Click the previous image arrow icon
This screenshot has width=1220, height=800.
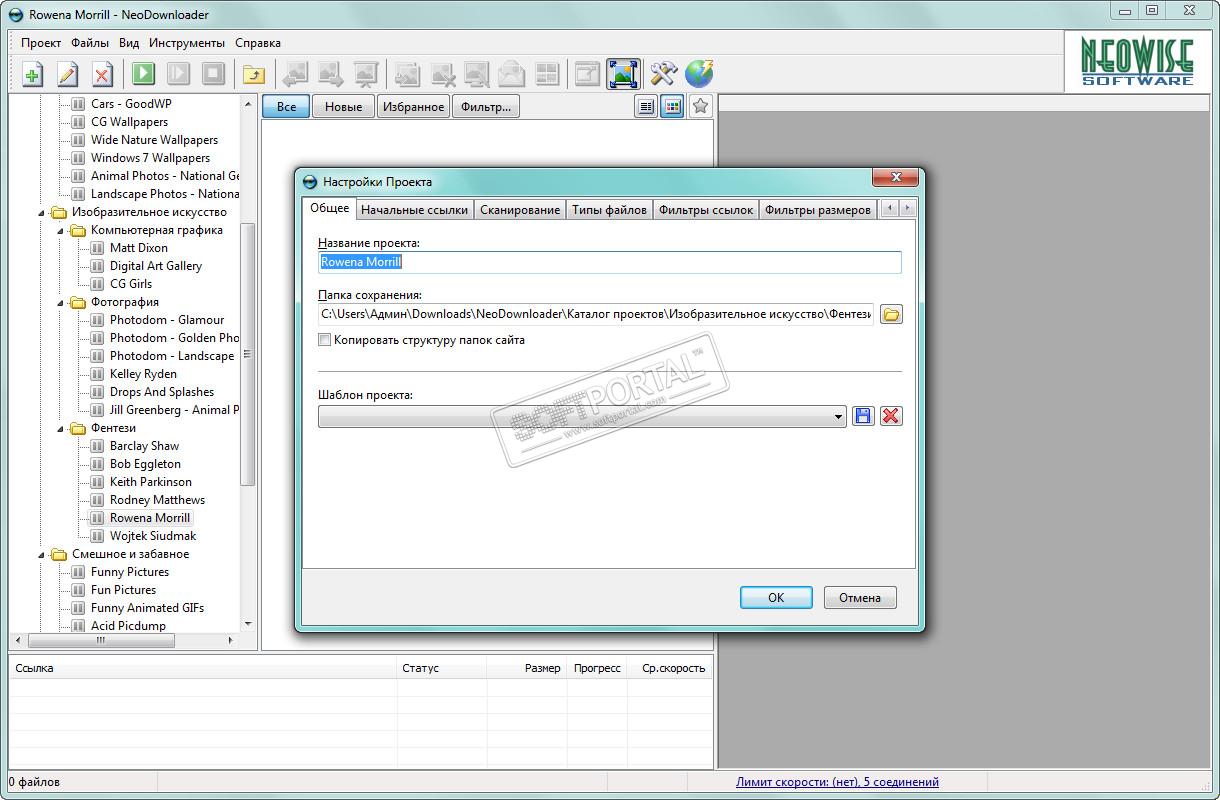[x=295, y=74]
